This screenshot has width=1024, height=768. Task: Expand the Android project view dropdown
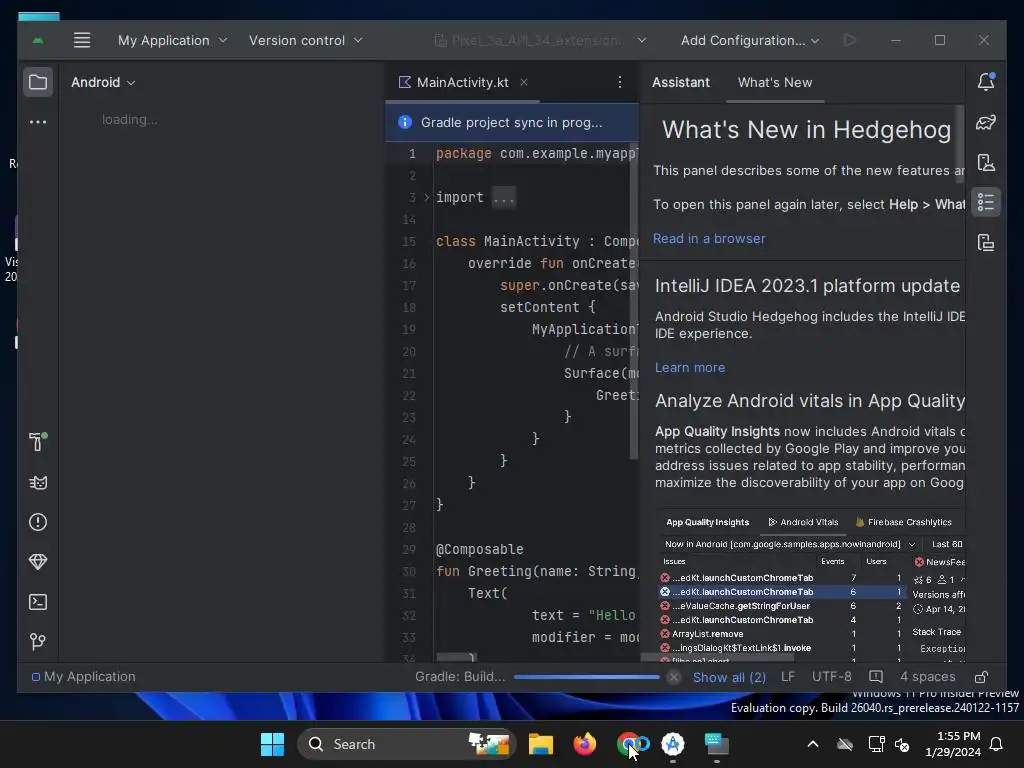[103, 82]
